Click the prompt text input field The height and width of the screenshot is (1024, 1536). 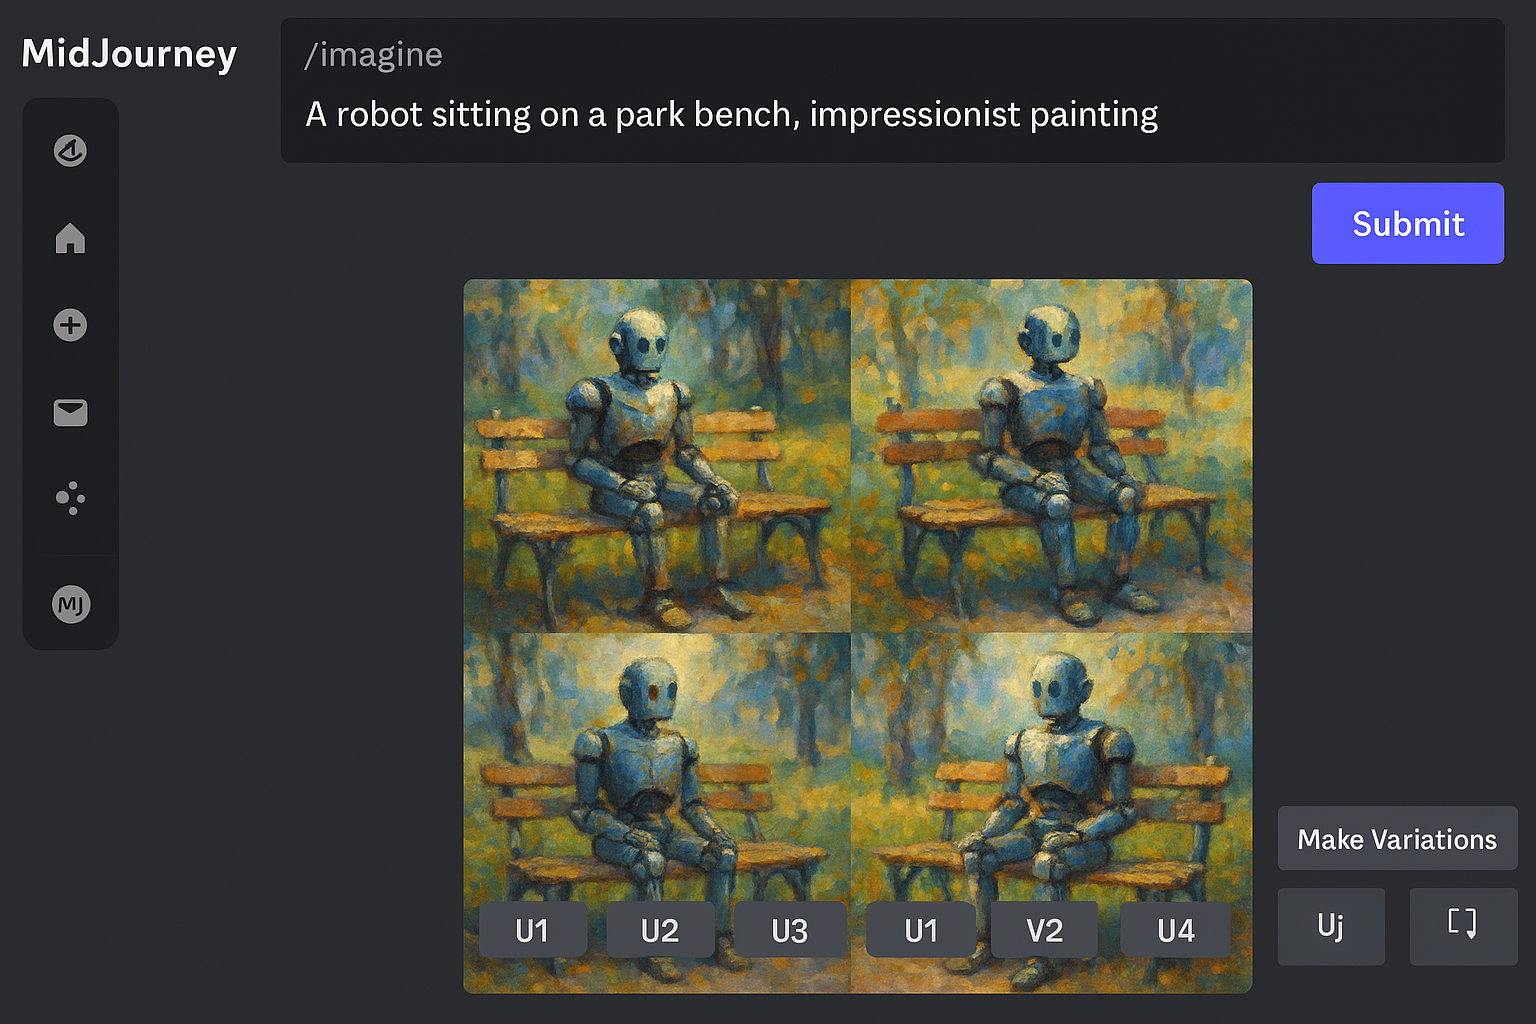click(x=893, y=90)
